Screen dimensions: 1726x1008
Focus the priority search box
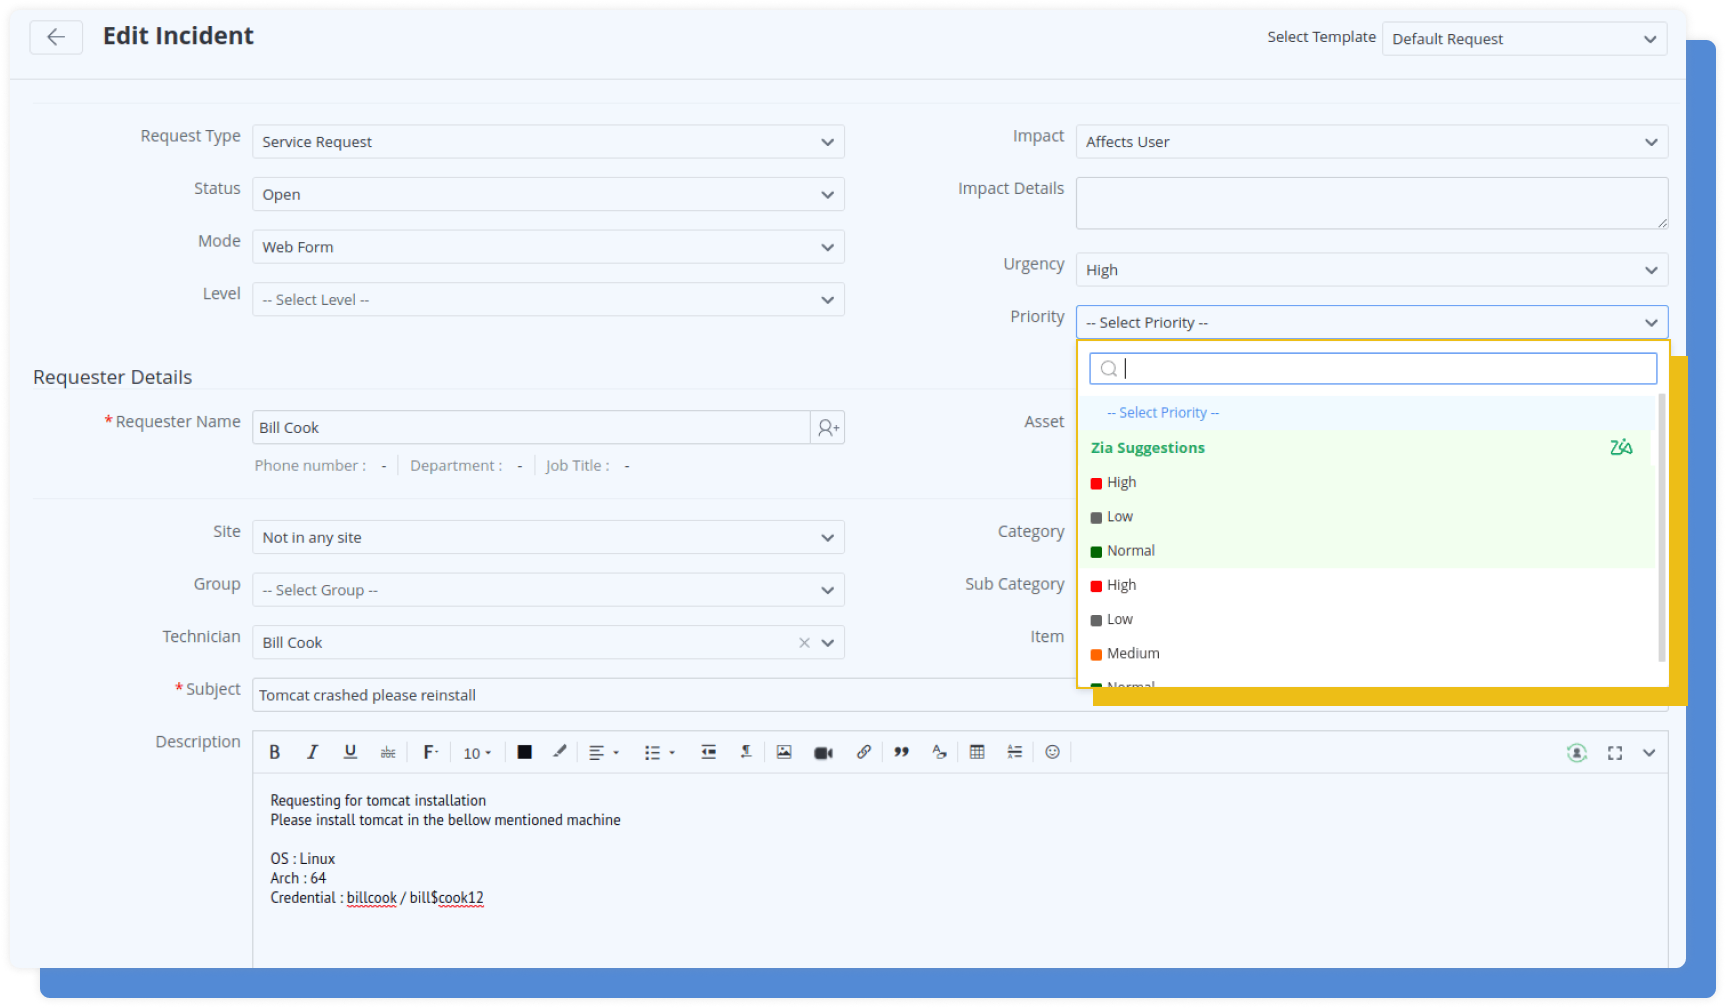(1373, 369)
